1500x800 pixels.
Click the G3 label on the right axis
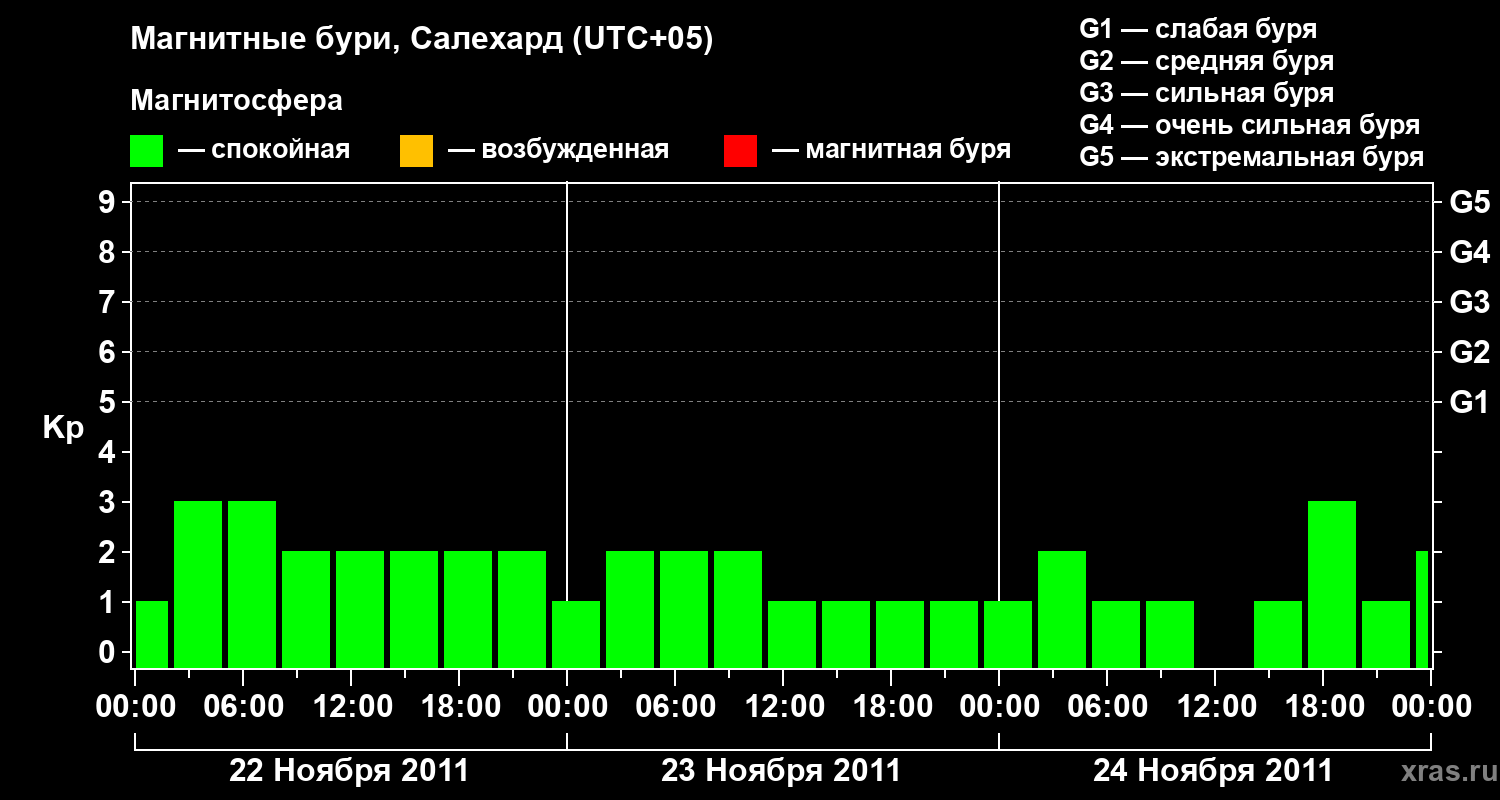coord(1469,303)
